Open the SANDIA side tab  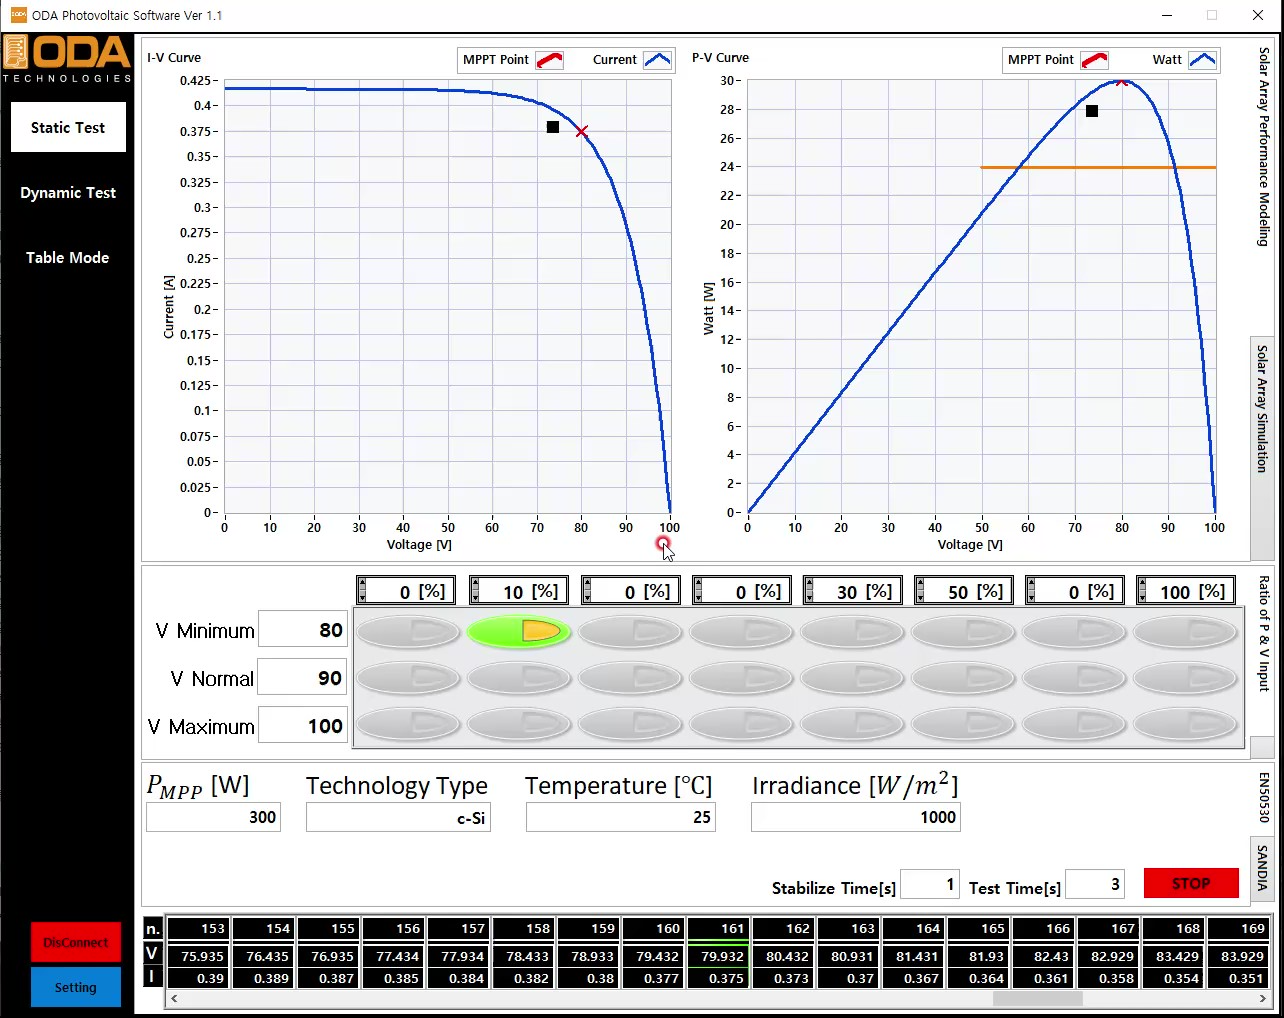point(1262,867)
